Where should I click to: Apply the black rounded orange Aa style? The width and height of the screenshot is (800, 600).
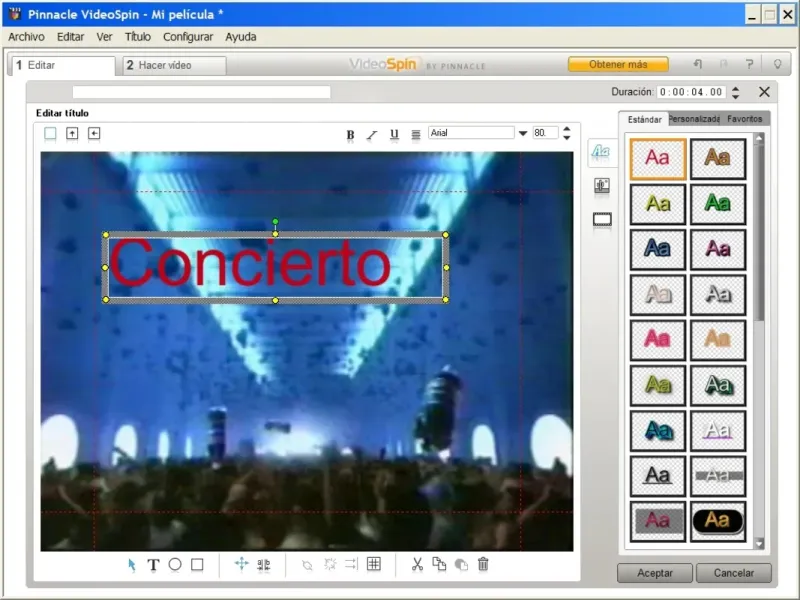718,521
